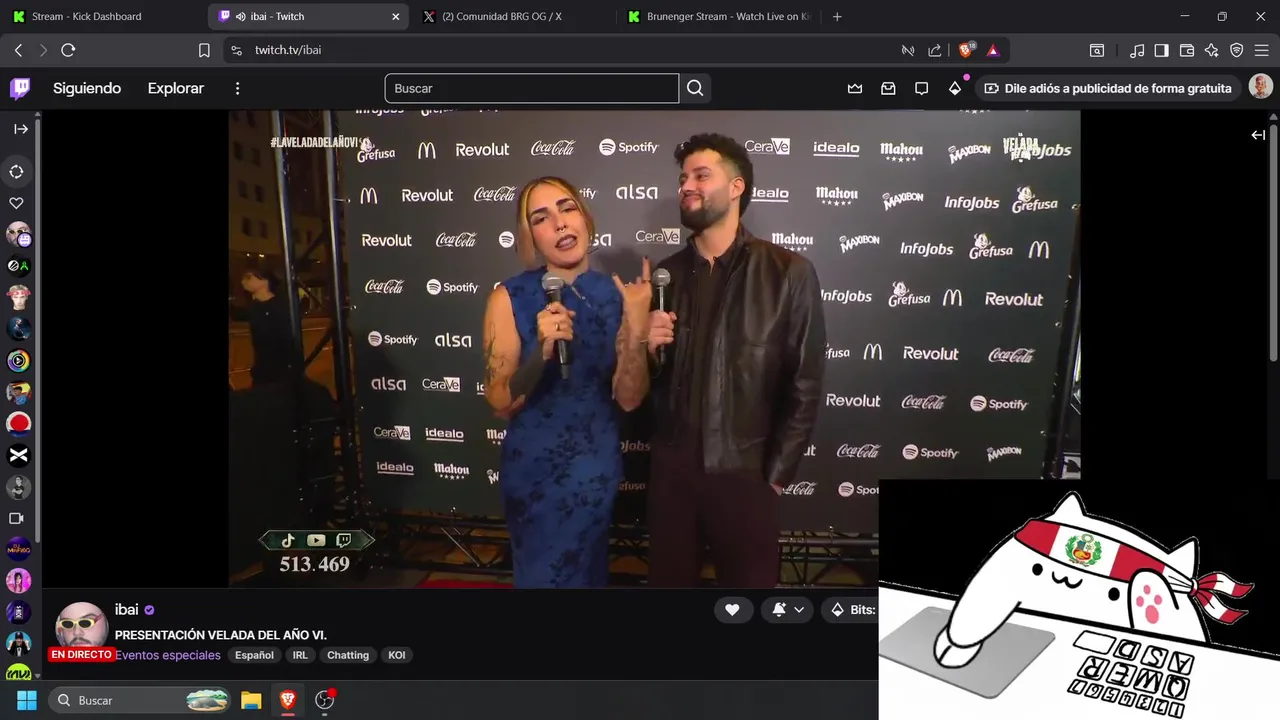Viewport: 1280px width, 720px height.
Task: Open Brave Leo AI sparkle icon
Action: tap(1211, 50)
